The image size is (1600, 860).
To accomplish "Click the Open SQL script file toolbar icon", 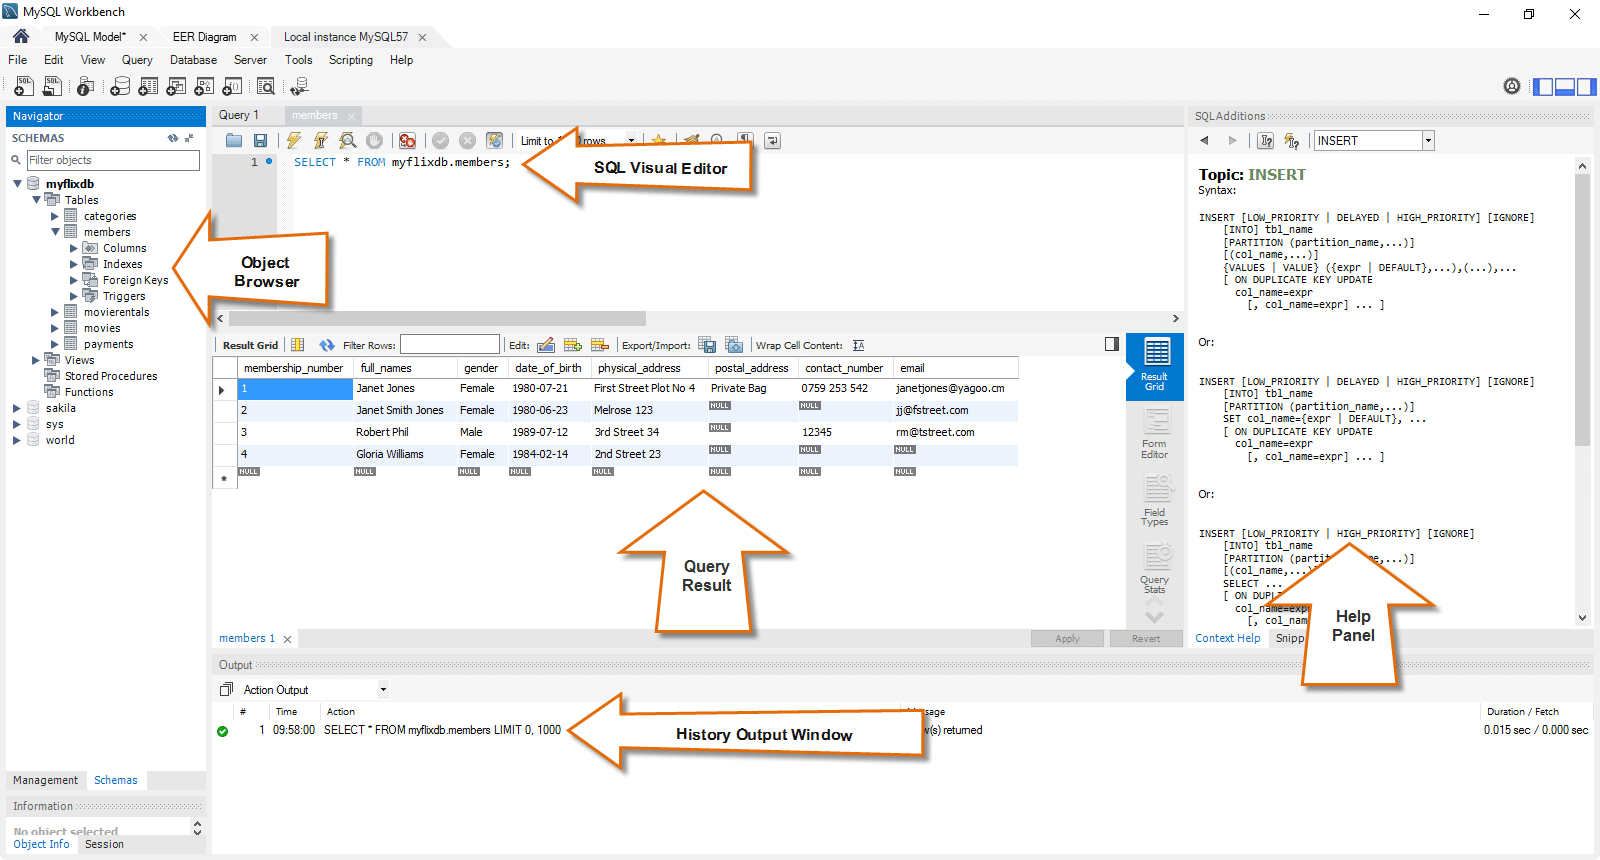I will pyautogui.click(x=53, y=87).
